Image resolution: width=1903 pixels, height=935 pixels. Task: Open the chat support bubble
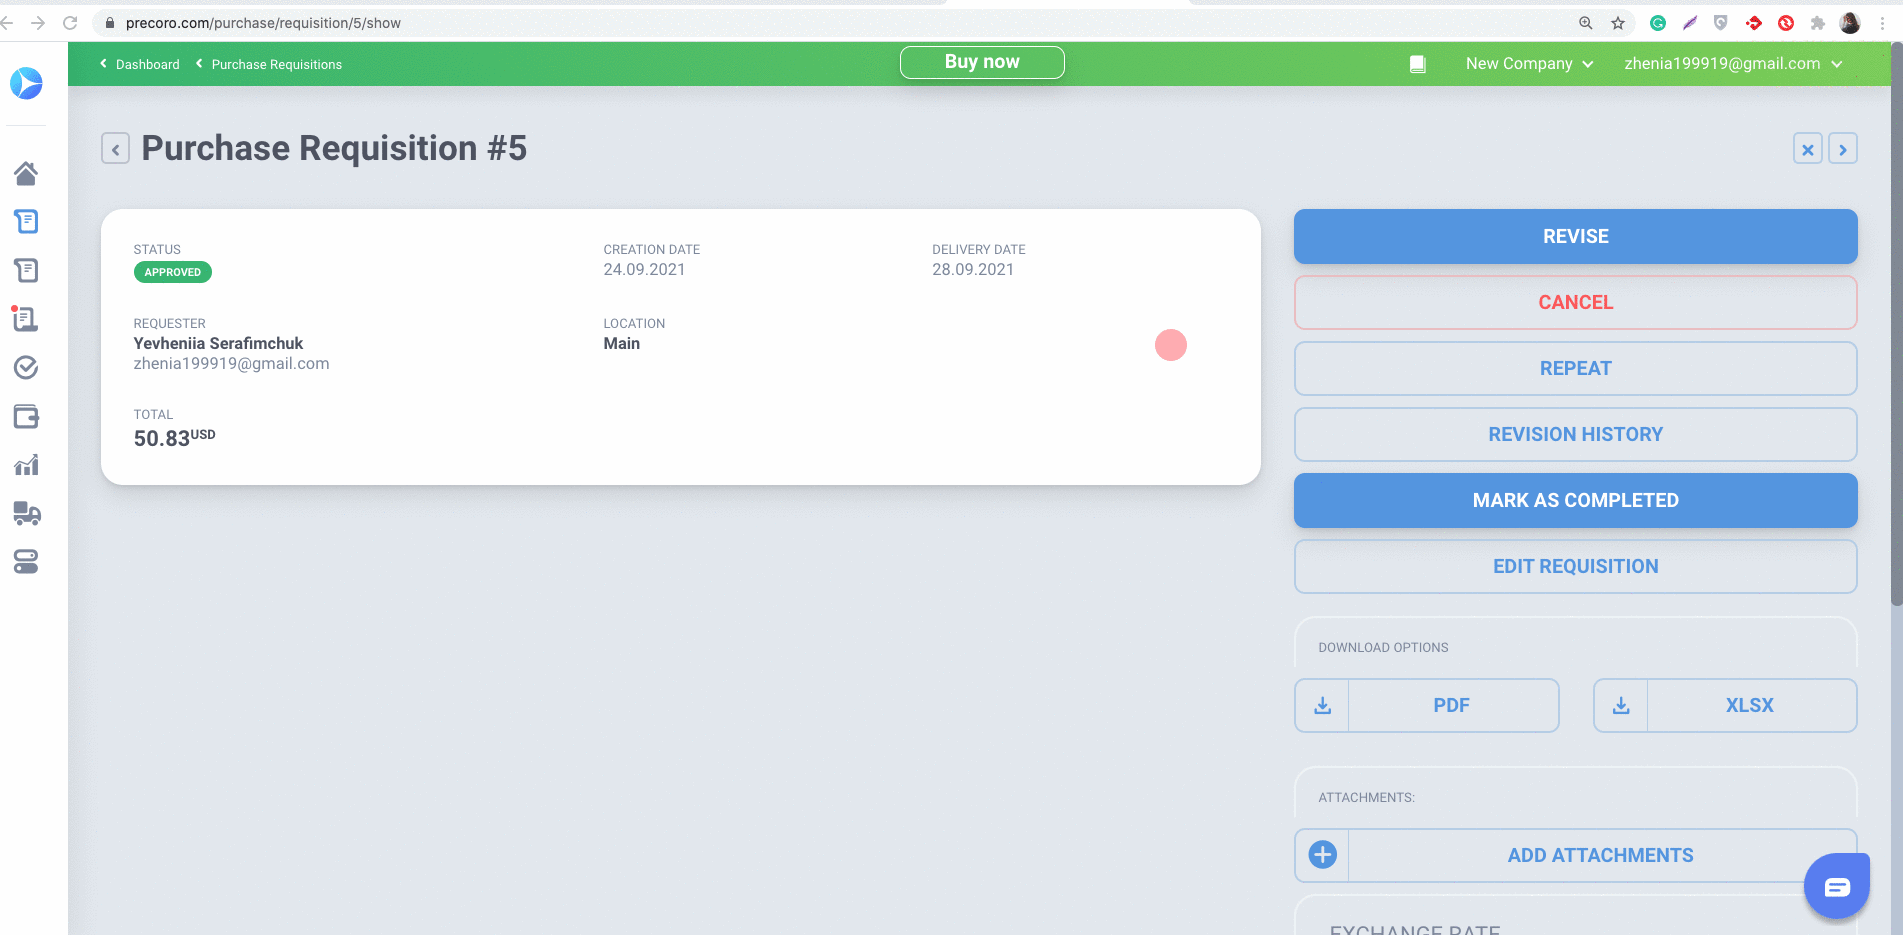1836,885
